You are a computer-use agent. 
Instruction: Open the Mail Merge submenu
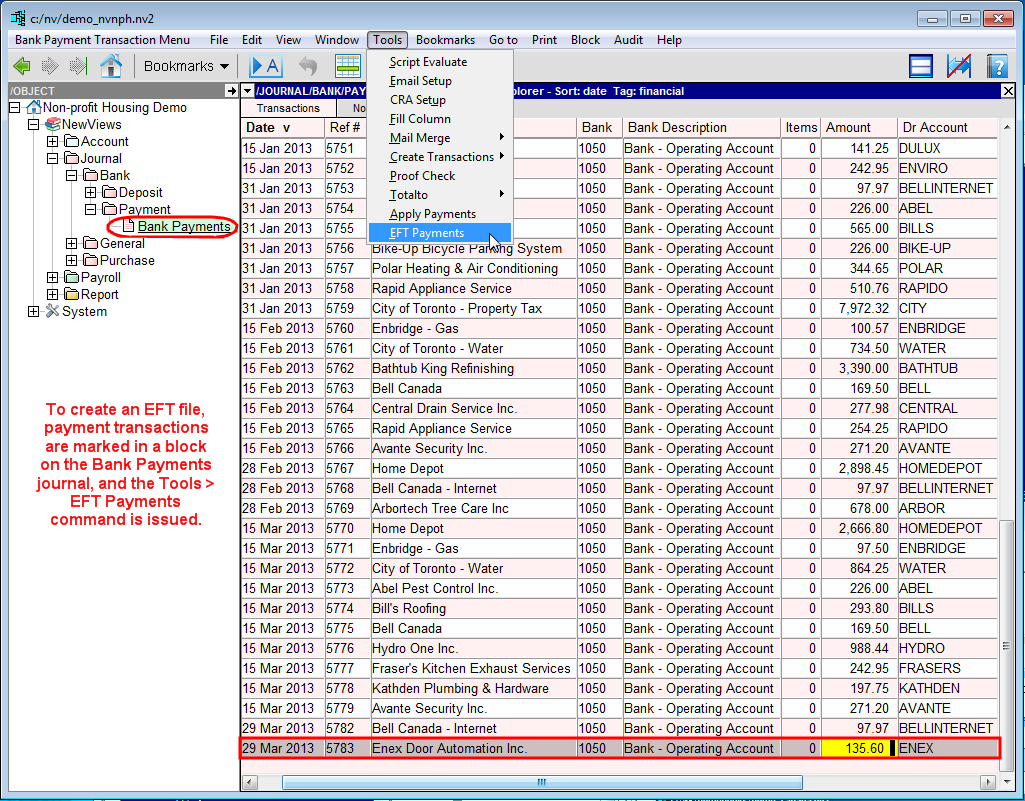click(420, 138)
